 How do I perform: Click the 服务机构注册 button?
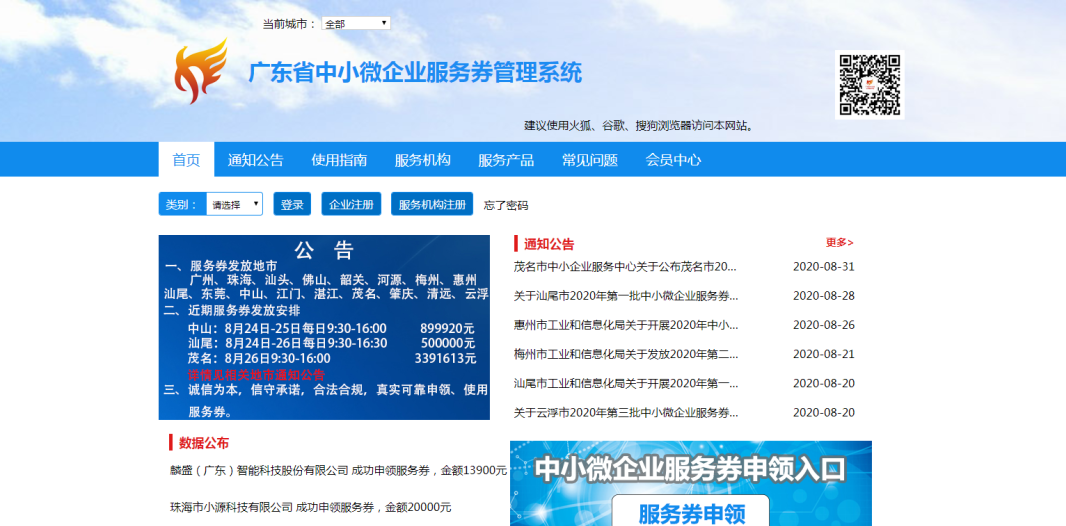(x=432, y=205)
